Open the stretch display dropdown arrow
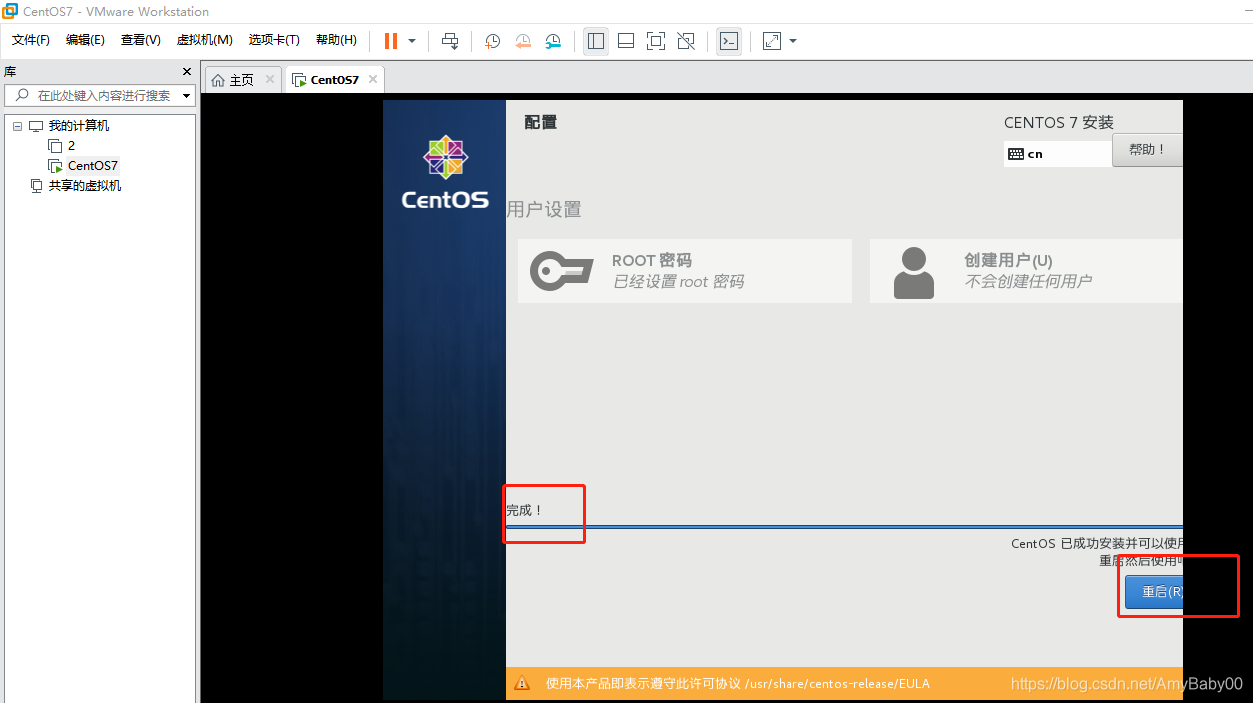 pos(793,41)
